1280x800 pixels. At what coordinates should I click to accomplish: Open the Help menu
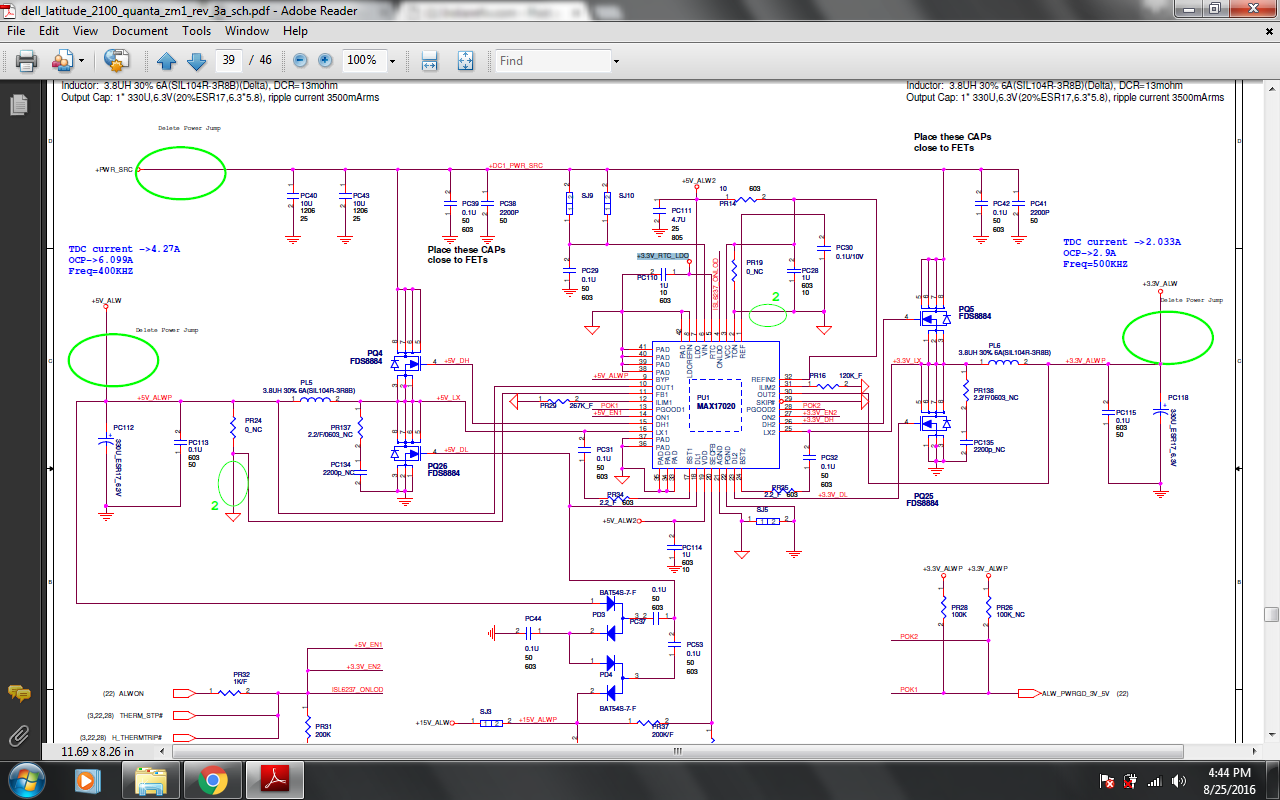tap(295, 31)
